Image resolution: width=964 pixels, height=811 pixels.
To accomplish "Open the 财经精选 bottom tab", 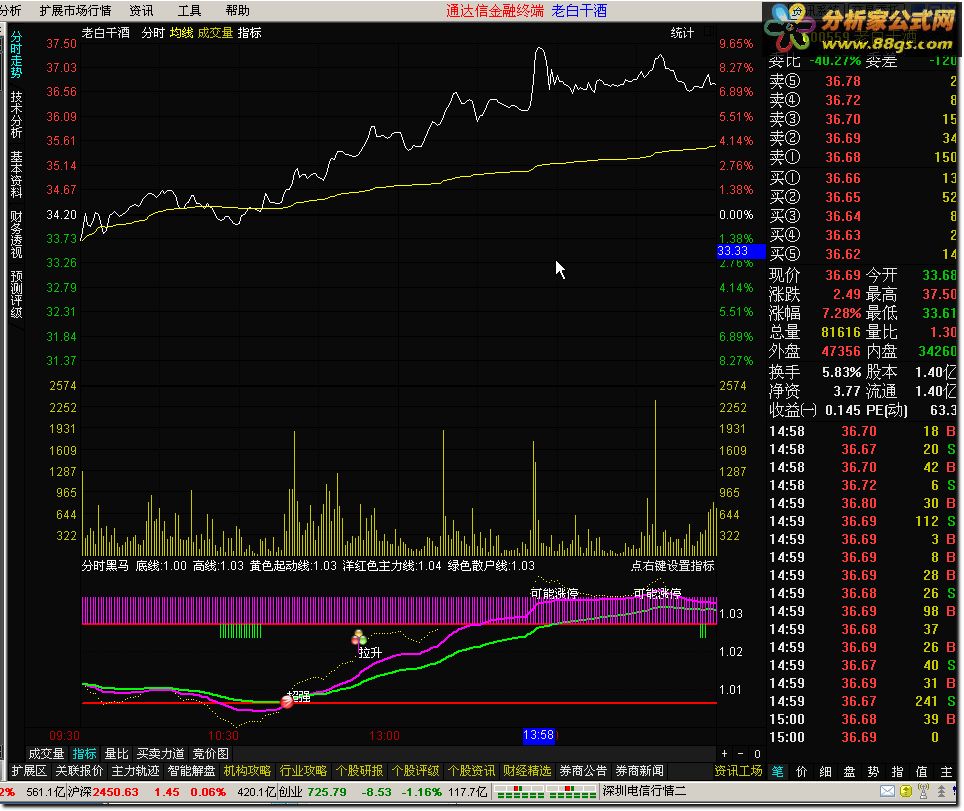I will pyautogui.click(x=527, y=771).
